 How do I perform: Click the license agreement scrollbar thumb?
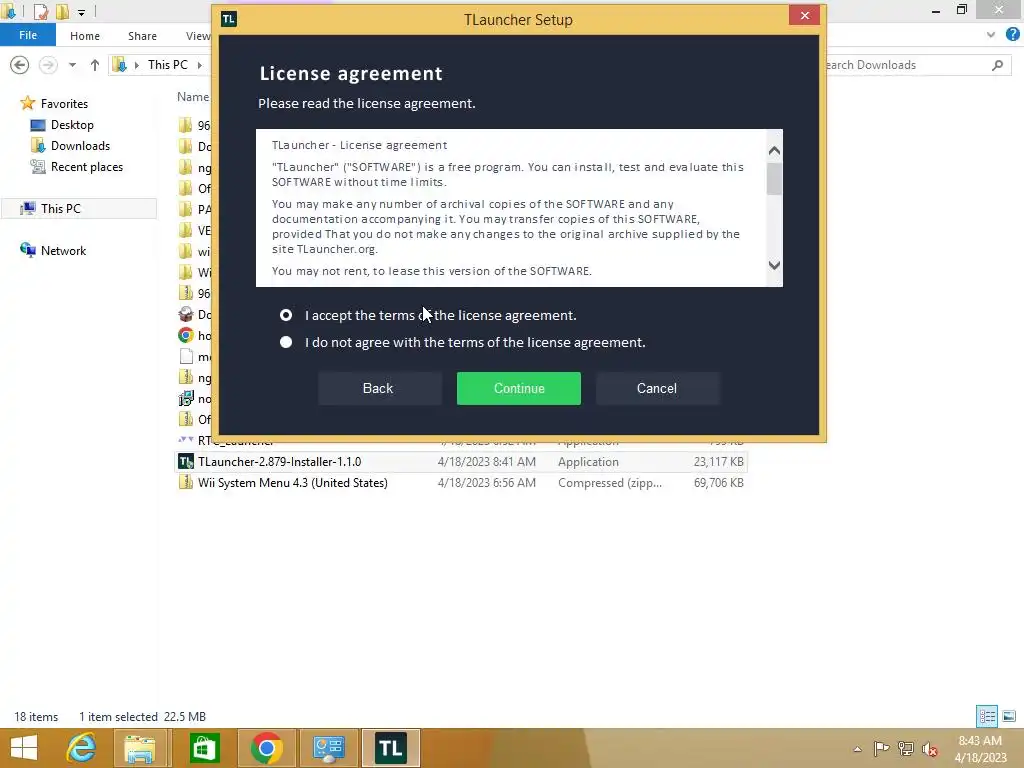pos(775,178)
